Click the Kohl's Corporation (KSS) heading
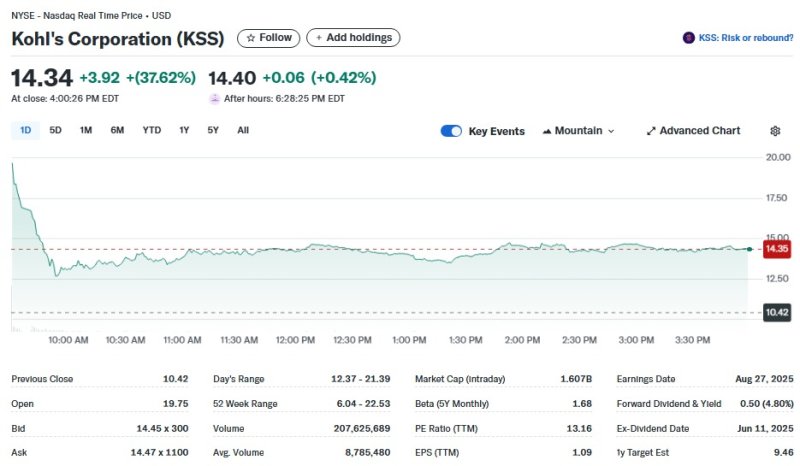This screenshot has height=466, width=800. 118,39
